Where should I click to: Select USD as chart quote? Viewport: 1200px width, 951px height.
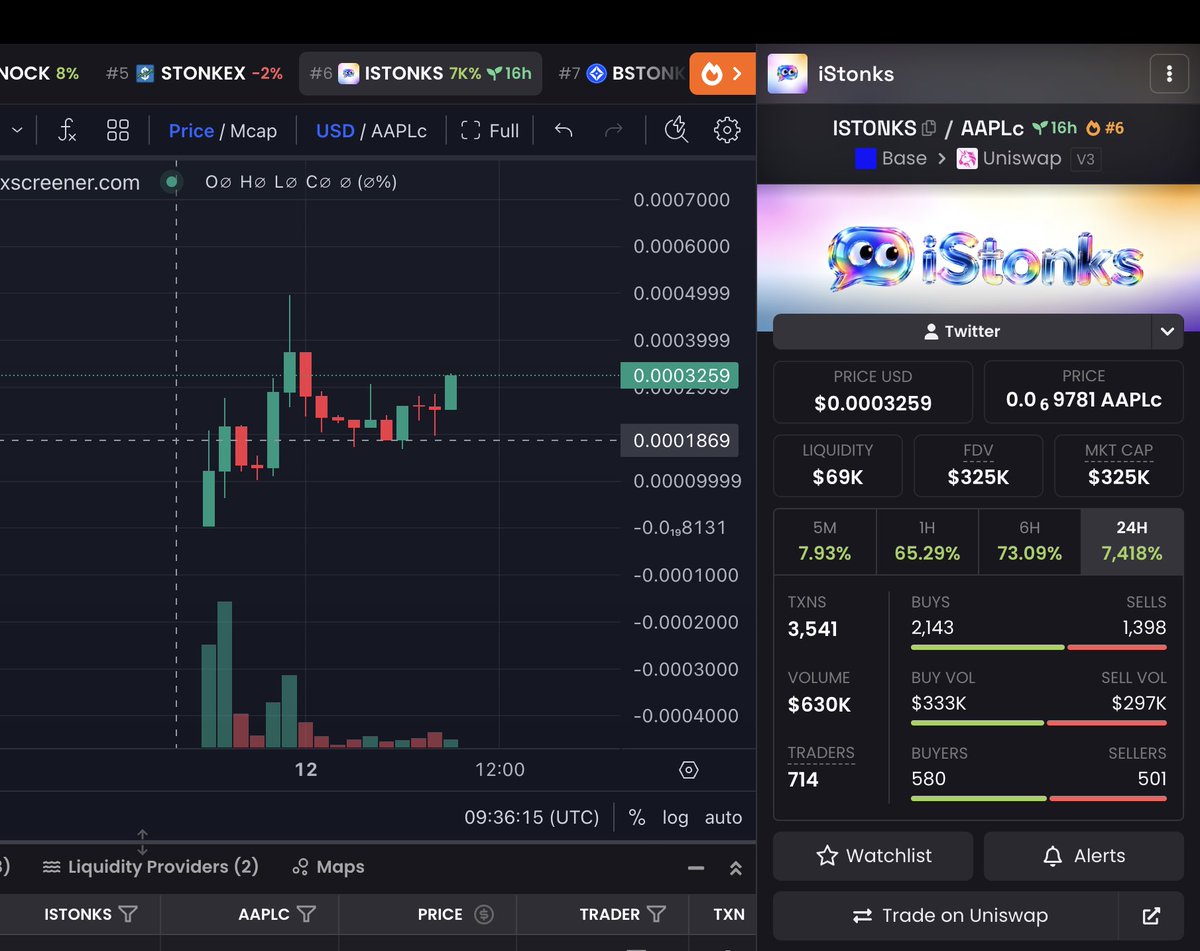click(335, 131)
